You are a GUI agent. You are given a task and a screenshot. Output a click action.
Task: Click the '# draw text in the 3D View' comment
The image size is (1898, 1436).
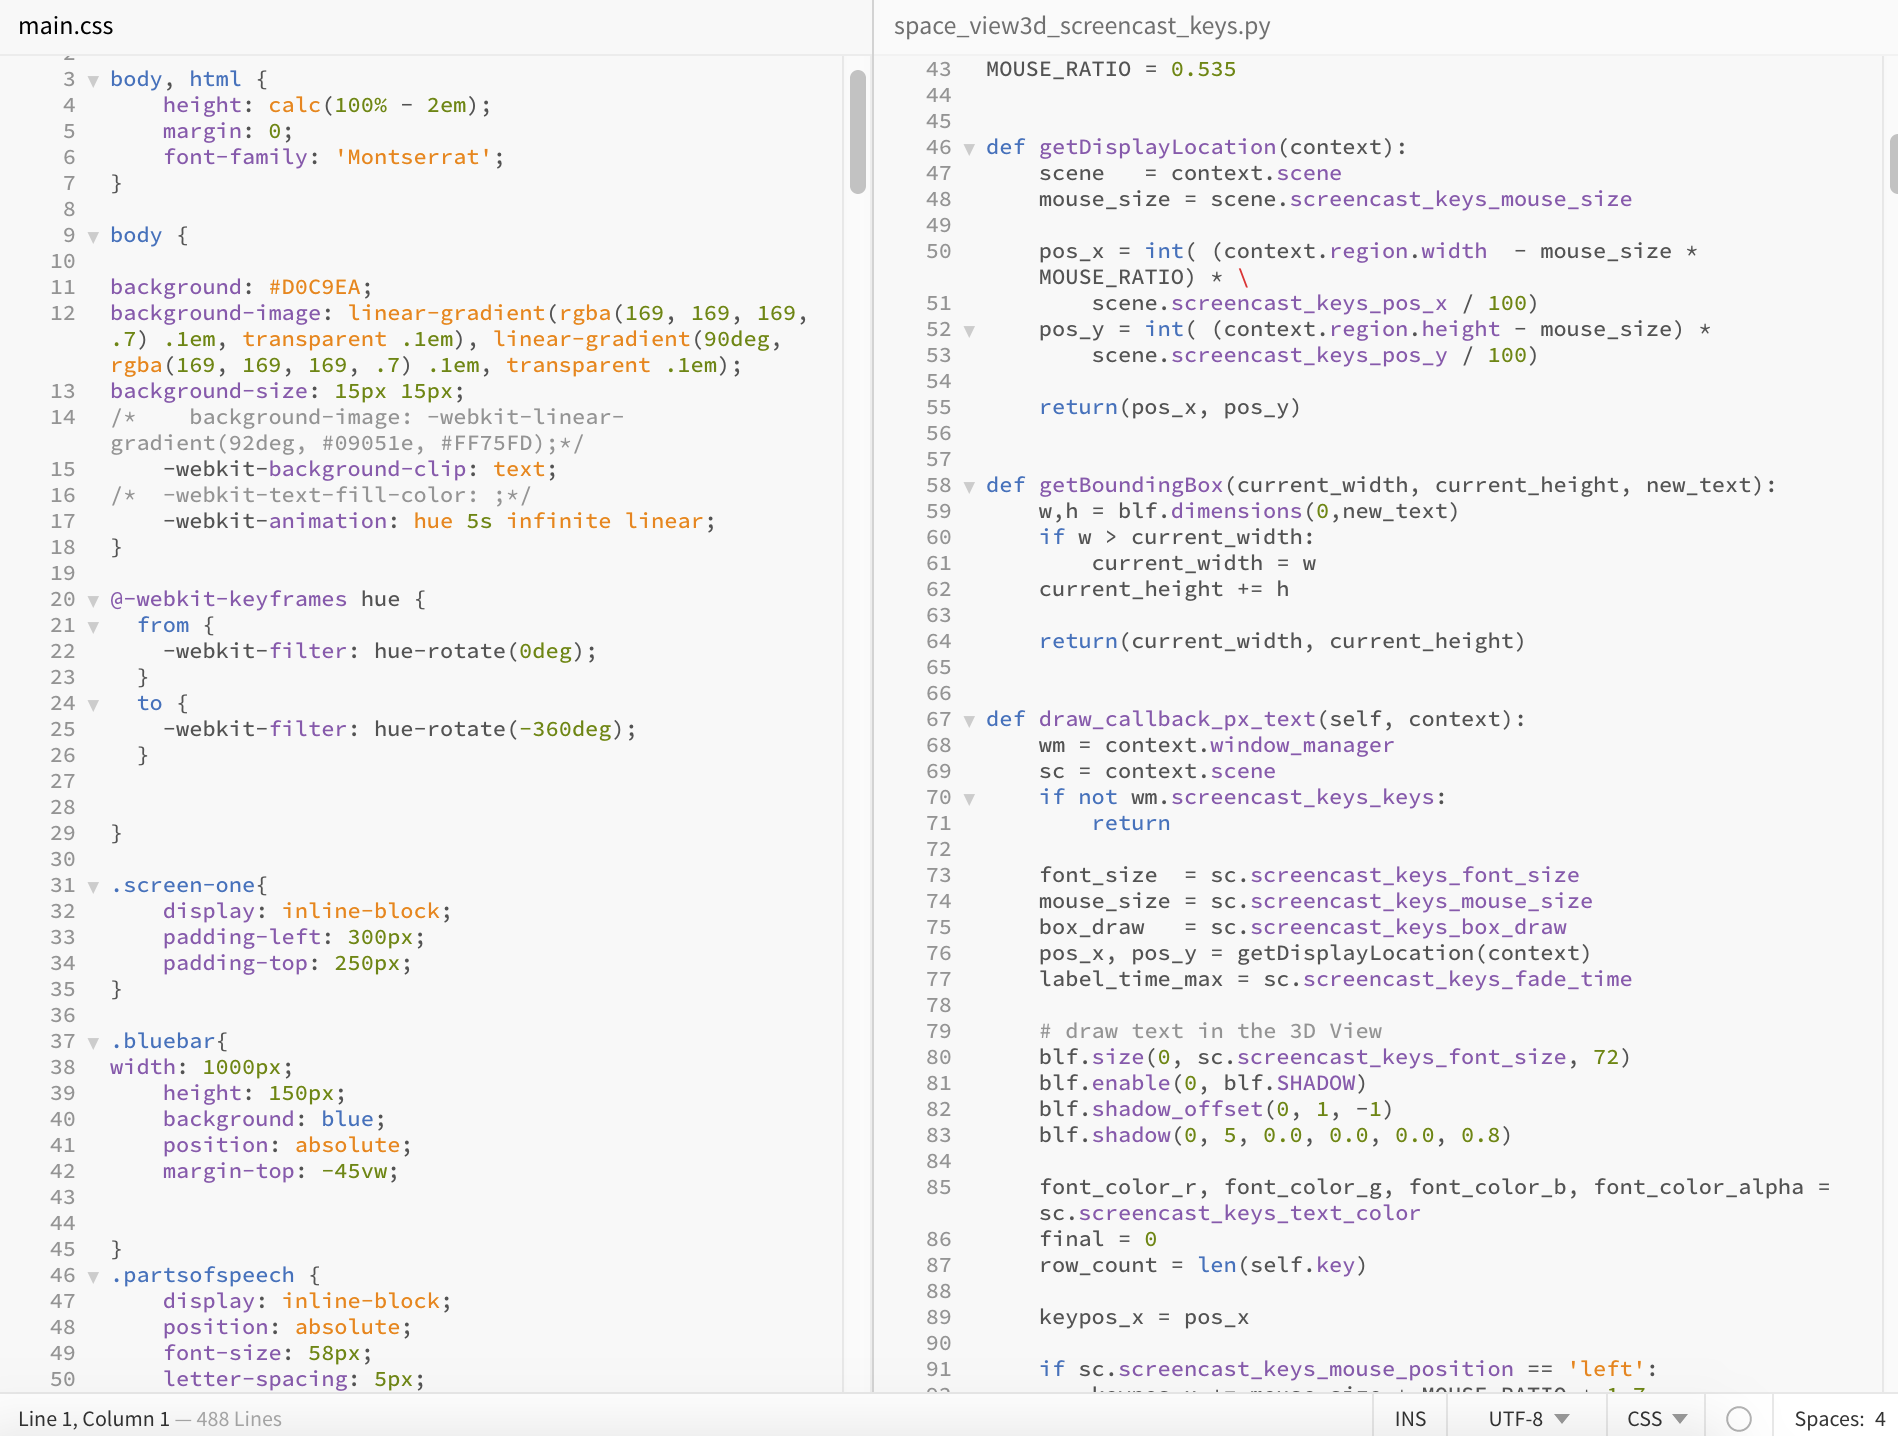tap(1210, 1031)
